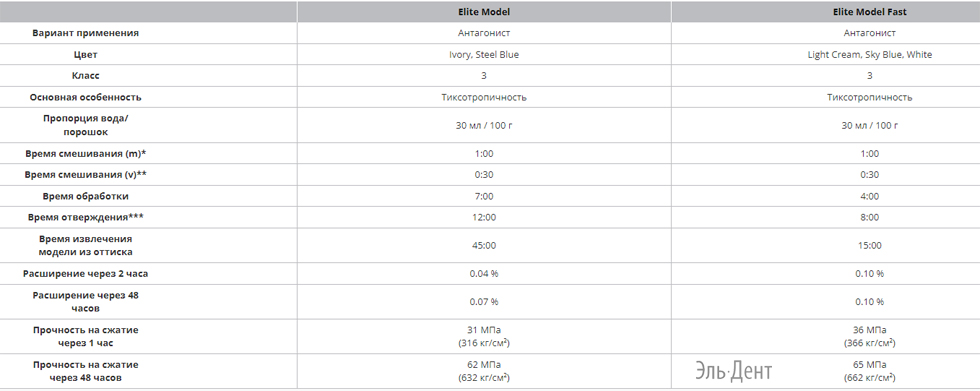Select the 36 МПа compression strength cell
Viewport: 980px width, 391px height.
pyautogui.click(x=869, y=336)
